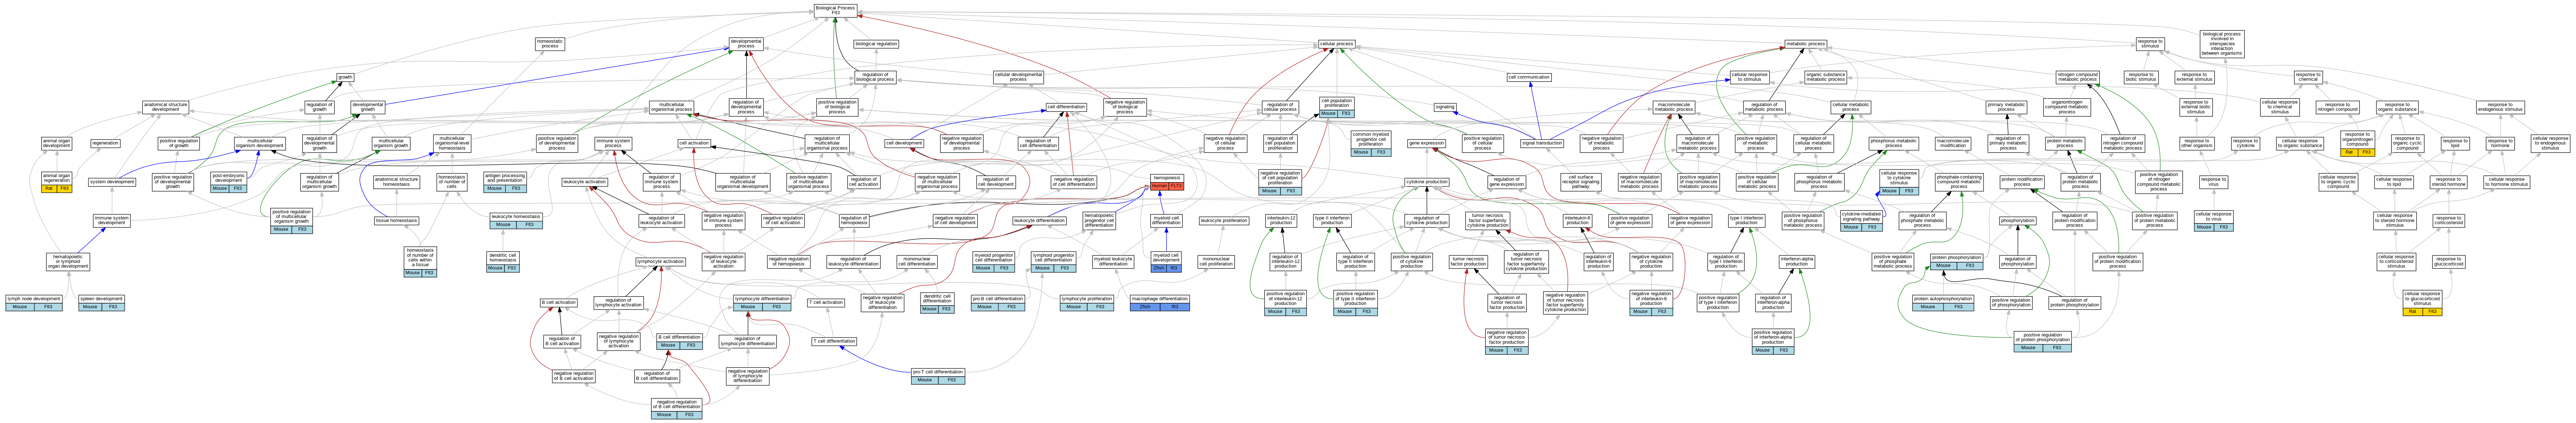Select the root 'Biological Process F83' node

tap(835, 10)
